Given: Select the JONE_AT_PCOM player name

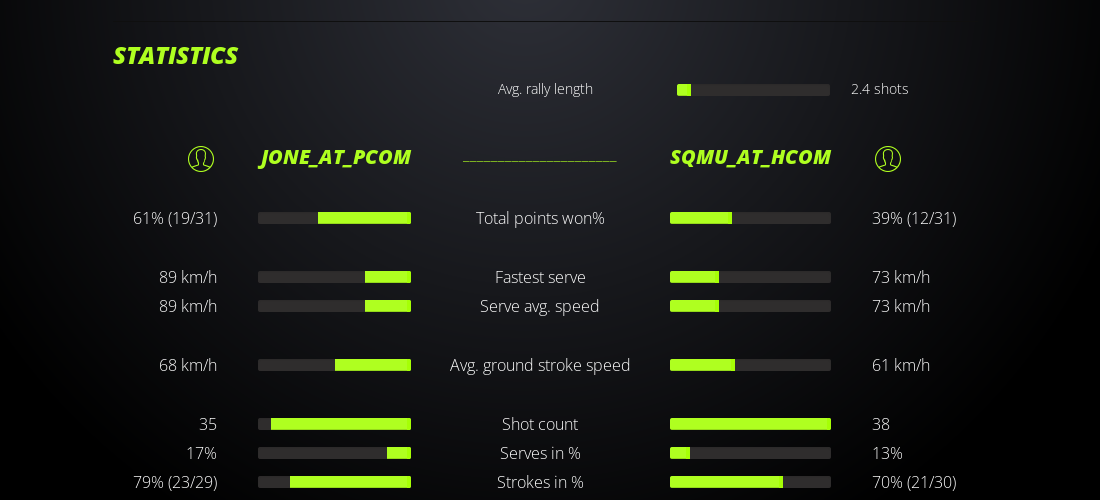Looking at the screenshot, I should [x=335, y=158].
